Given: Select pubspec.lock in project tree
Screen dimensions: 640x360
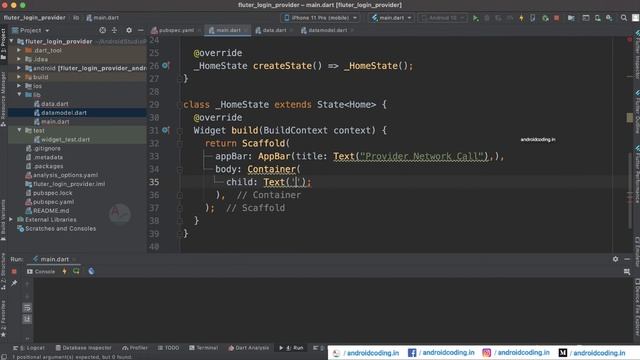Looking at the screenshot, I should (x=52, y=193).
